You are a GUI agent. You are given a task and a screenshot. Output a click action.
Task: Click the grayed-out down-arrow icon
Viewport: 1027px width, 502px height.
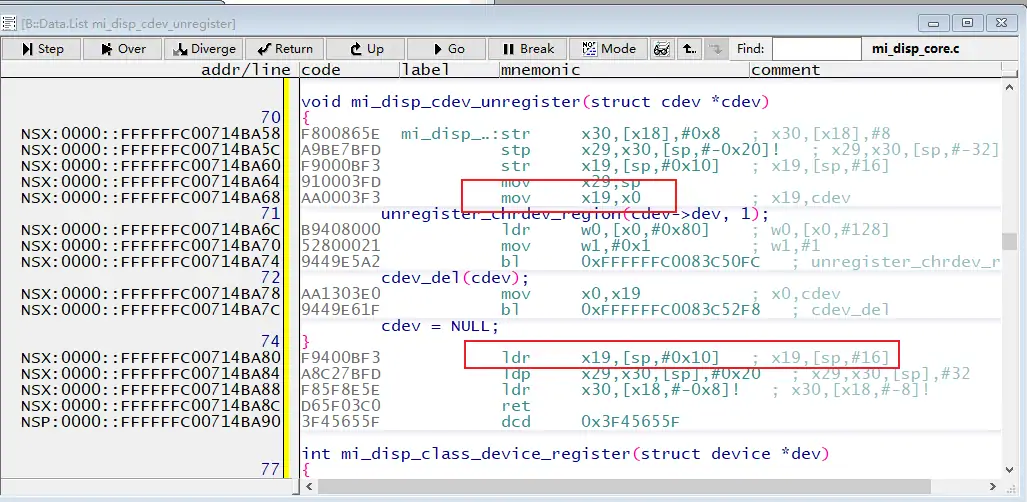click(x=716, y=48)
